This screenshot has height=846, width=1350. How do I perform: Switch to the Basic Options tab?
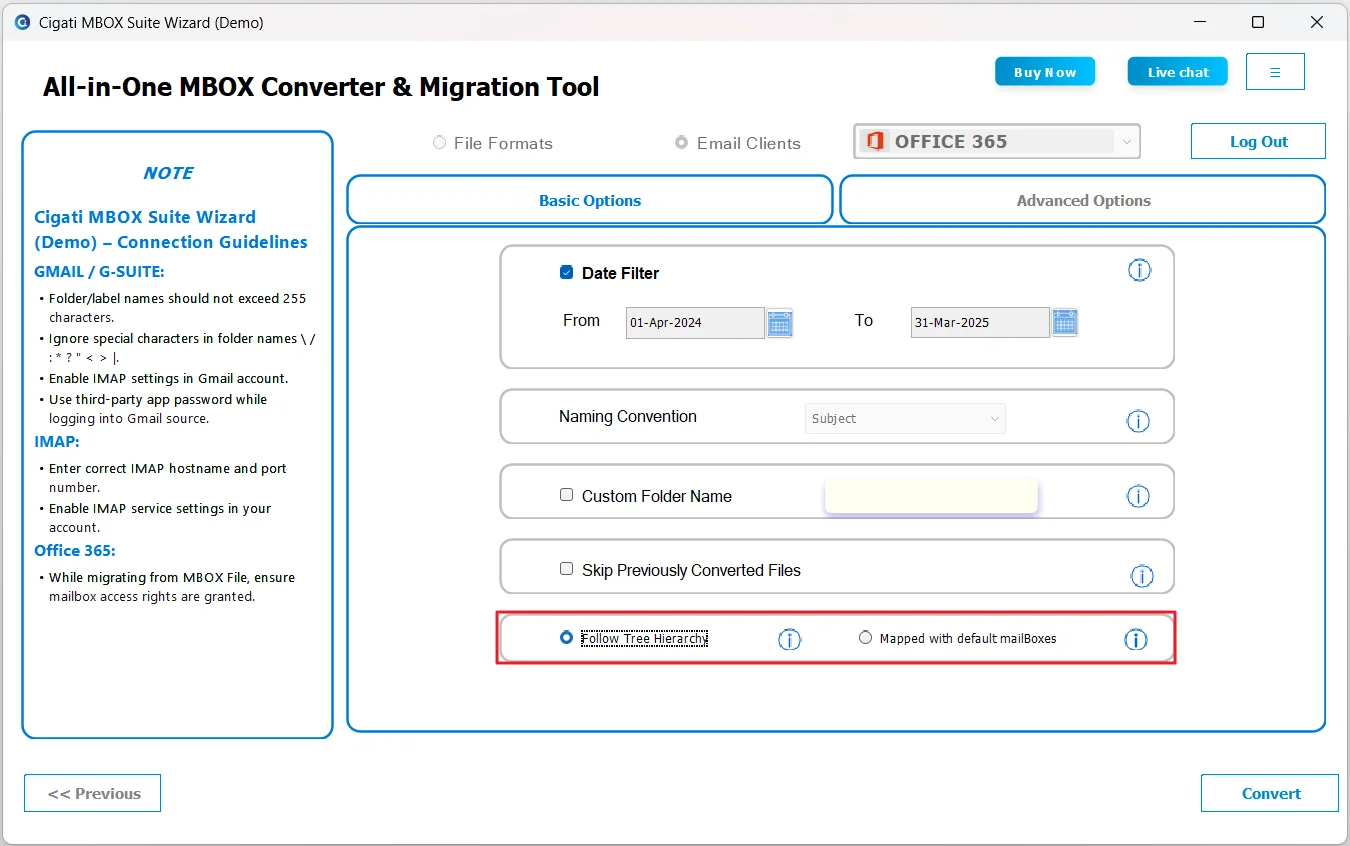click(590, 200)
